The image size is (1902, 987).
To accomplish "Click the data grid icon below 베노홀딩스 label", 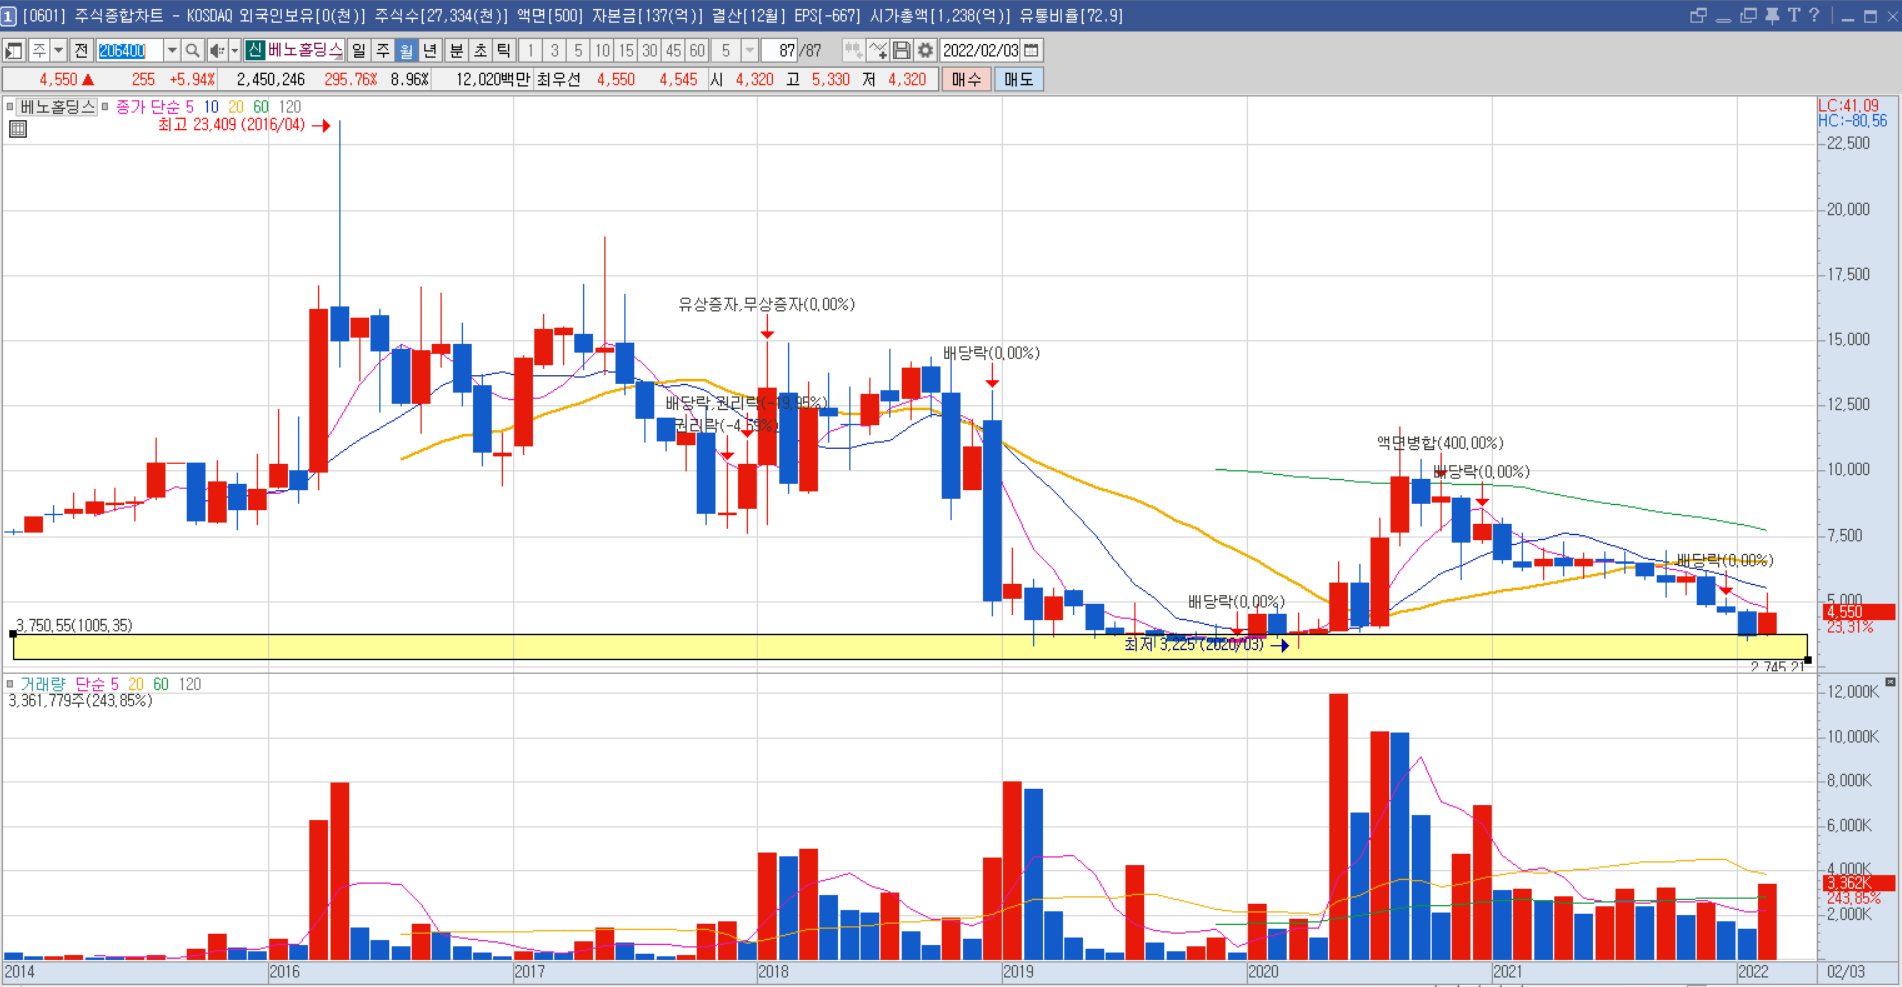I will (17, 128).
